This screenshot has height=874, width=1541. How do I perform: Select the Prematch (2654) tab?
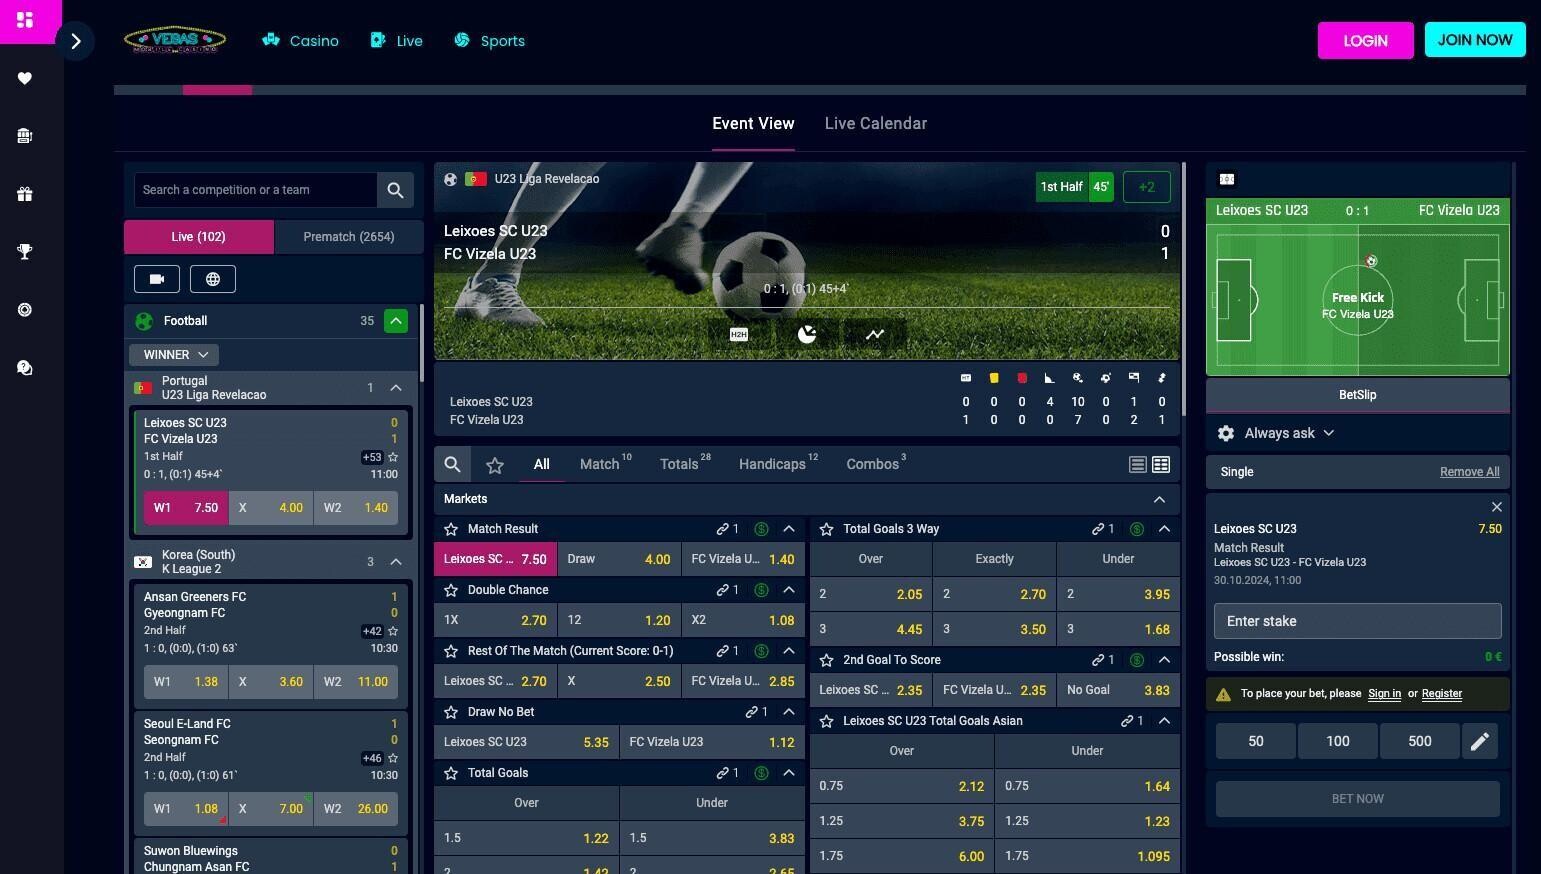coord(348,237)
